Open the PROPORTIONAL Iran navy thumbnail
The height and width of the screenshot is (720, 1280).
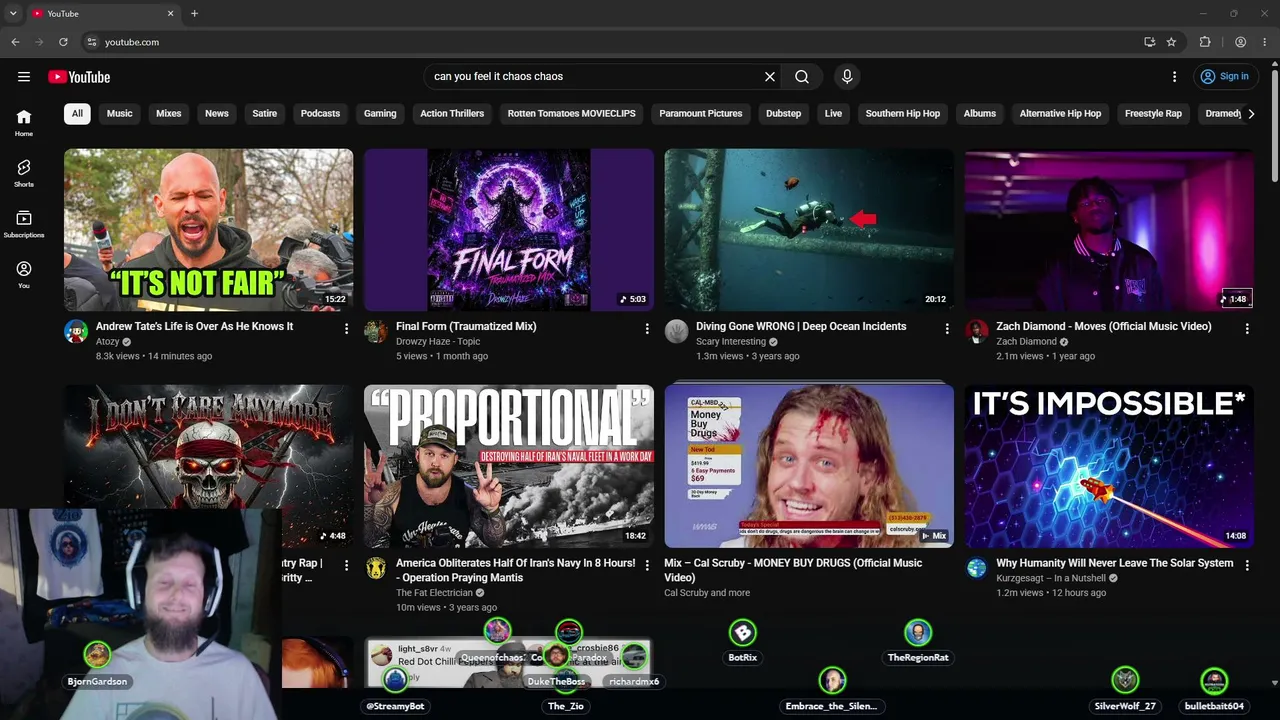509,466
